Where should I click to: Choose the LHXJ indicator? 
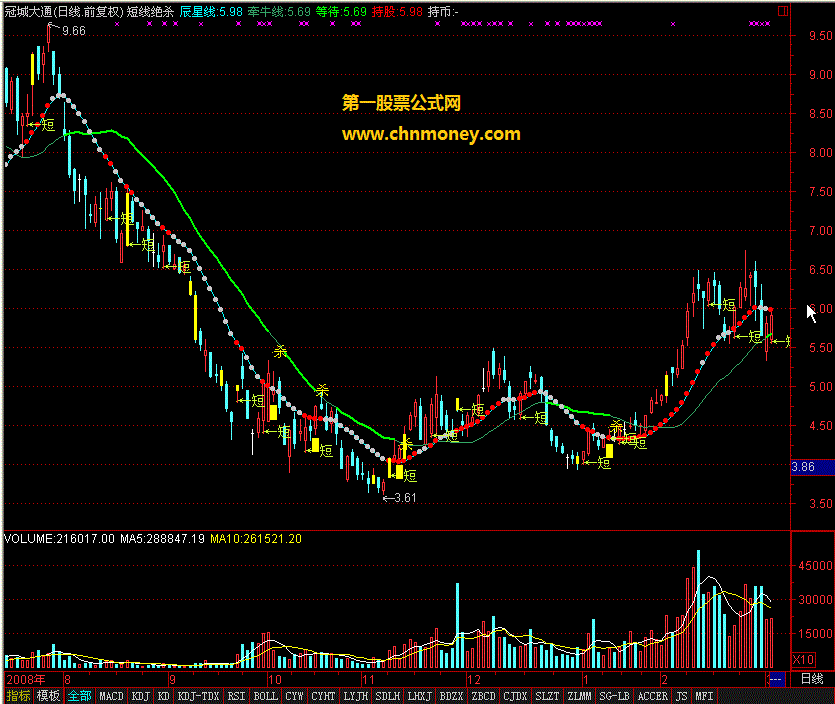pyautogui.click(x=419, y=696)
